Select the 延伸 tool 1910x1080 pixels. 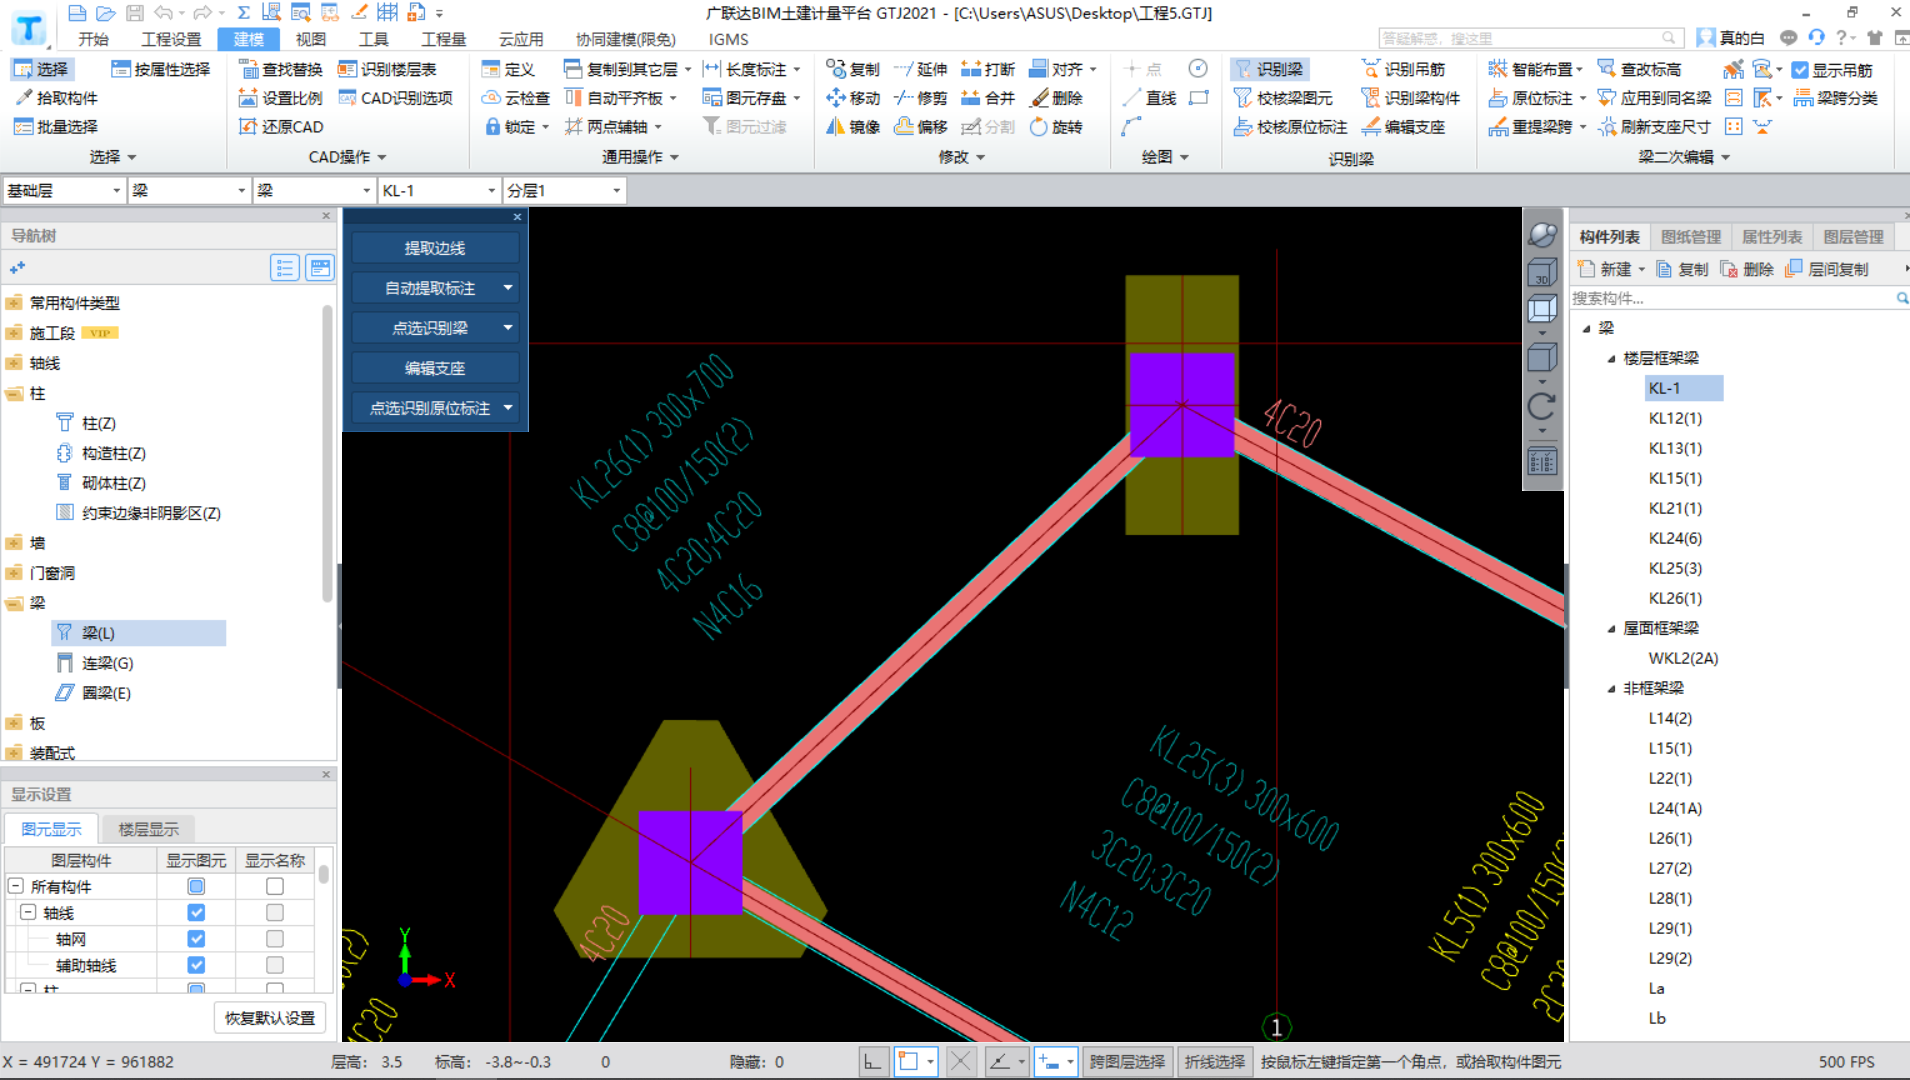pyautogui.click(x=920, y=69)
